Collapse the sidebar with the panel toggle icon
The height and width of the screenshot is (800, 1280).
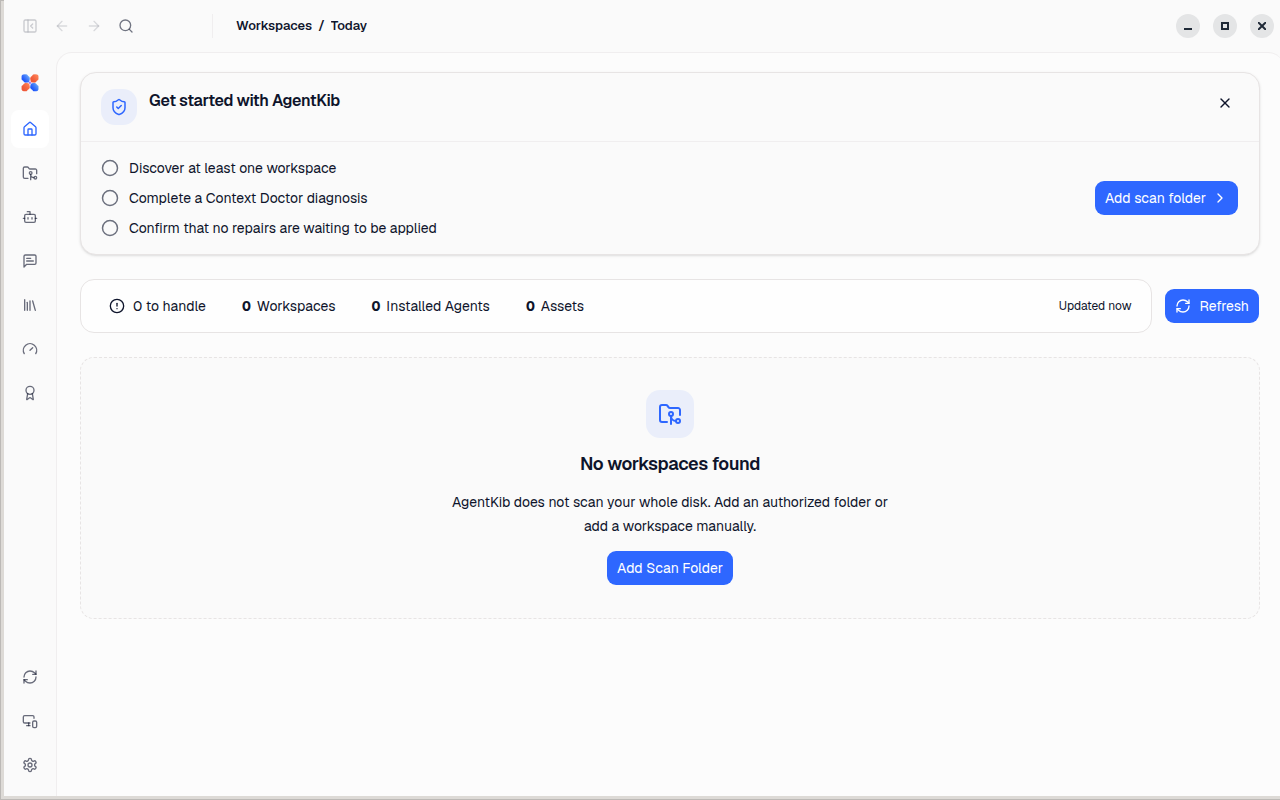tap(30, 26)
